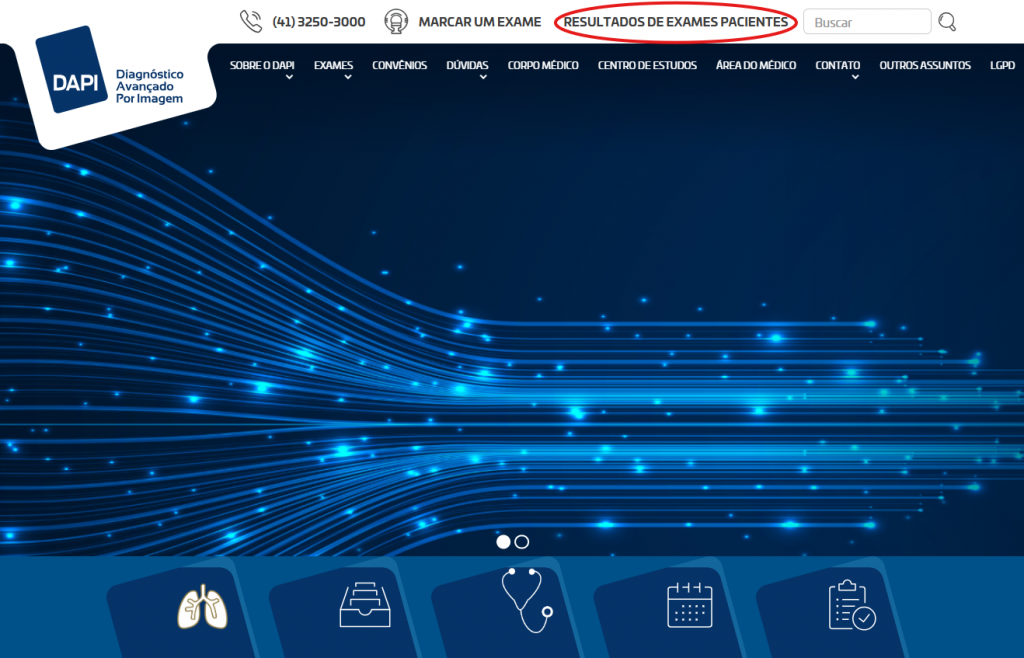The image size is (1024, 658).
Task: Open the stethoscope icon tile
Action: pyautogui.click(x=527, y=602)
